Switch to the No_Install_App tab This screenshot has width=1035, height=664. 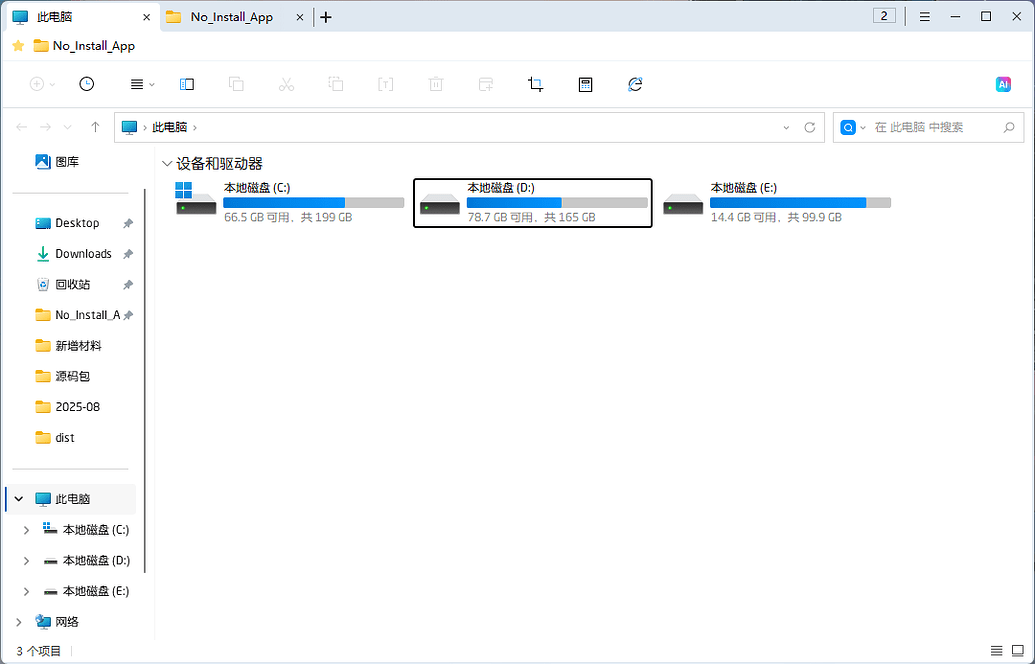[x=232, y=17]
